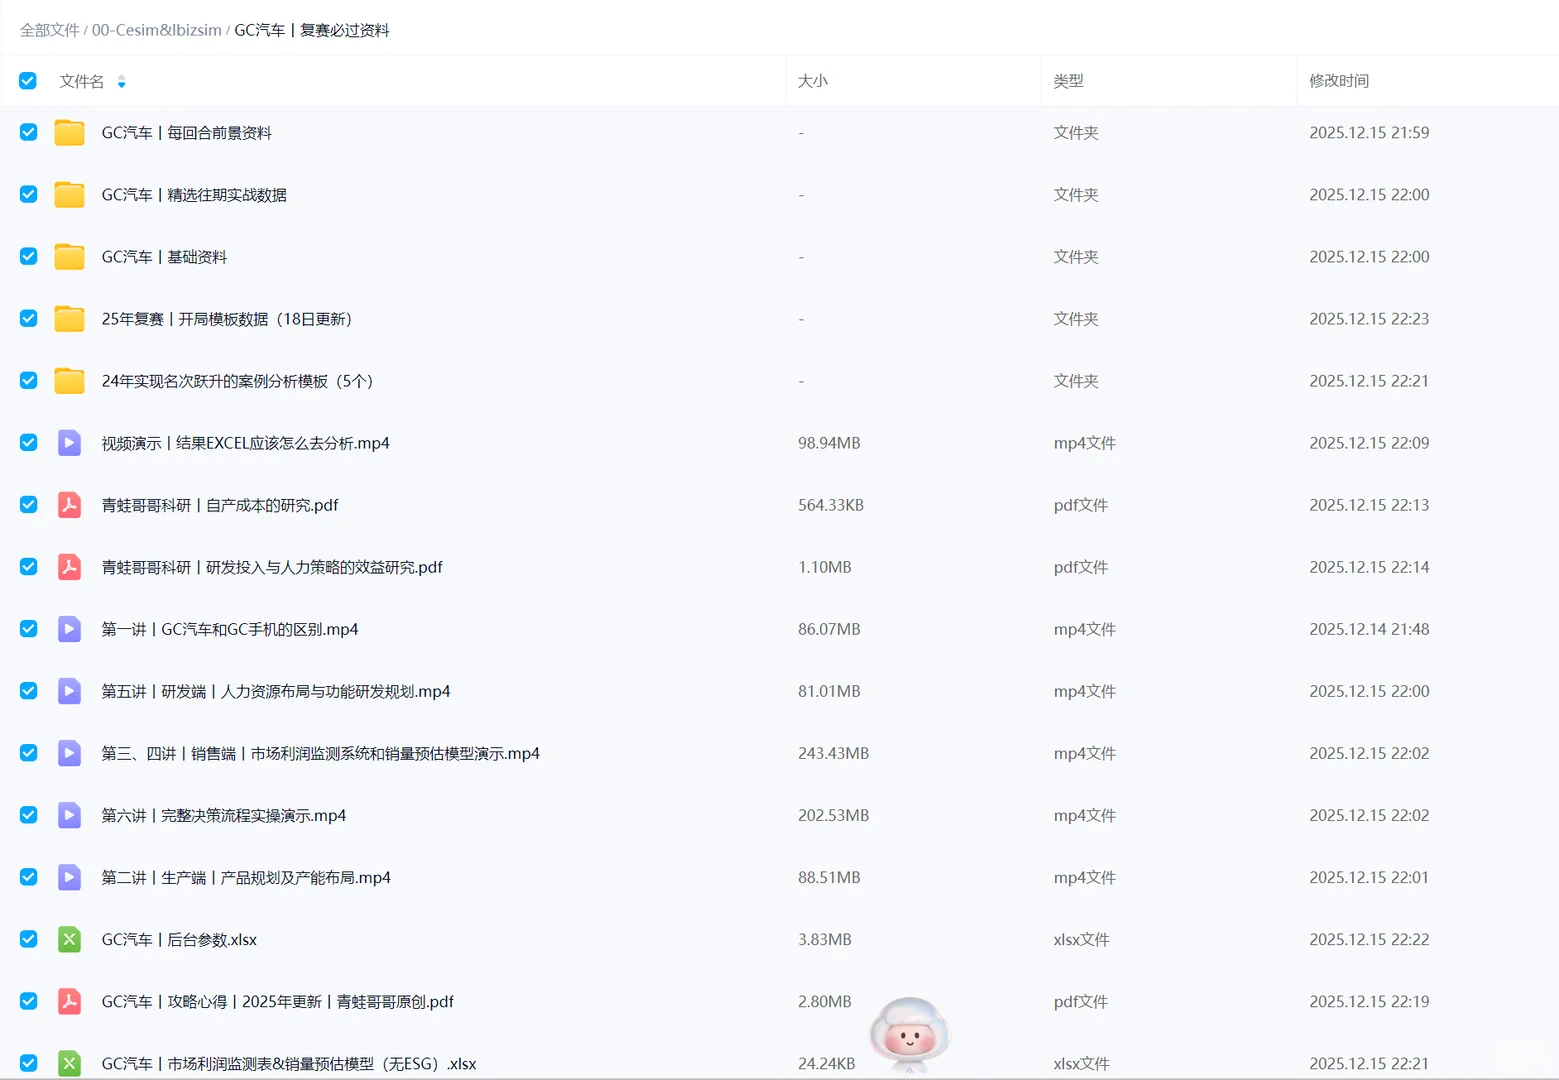Open 第二讲丨生产端丨产品规划及产能布局.mp4

246,877
